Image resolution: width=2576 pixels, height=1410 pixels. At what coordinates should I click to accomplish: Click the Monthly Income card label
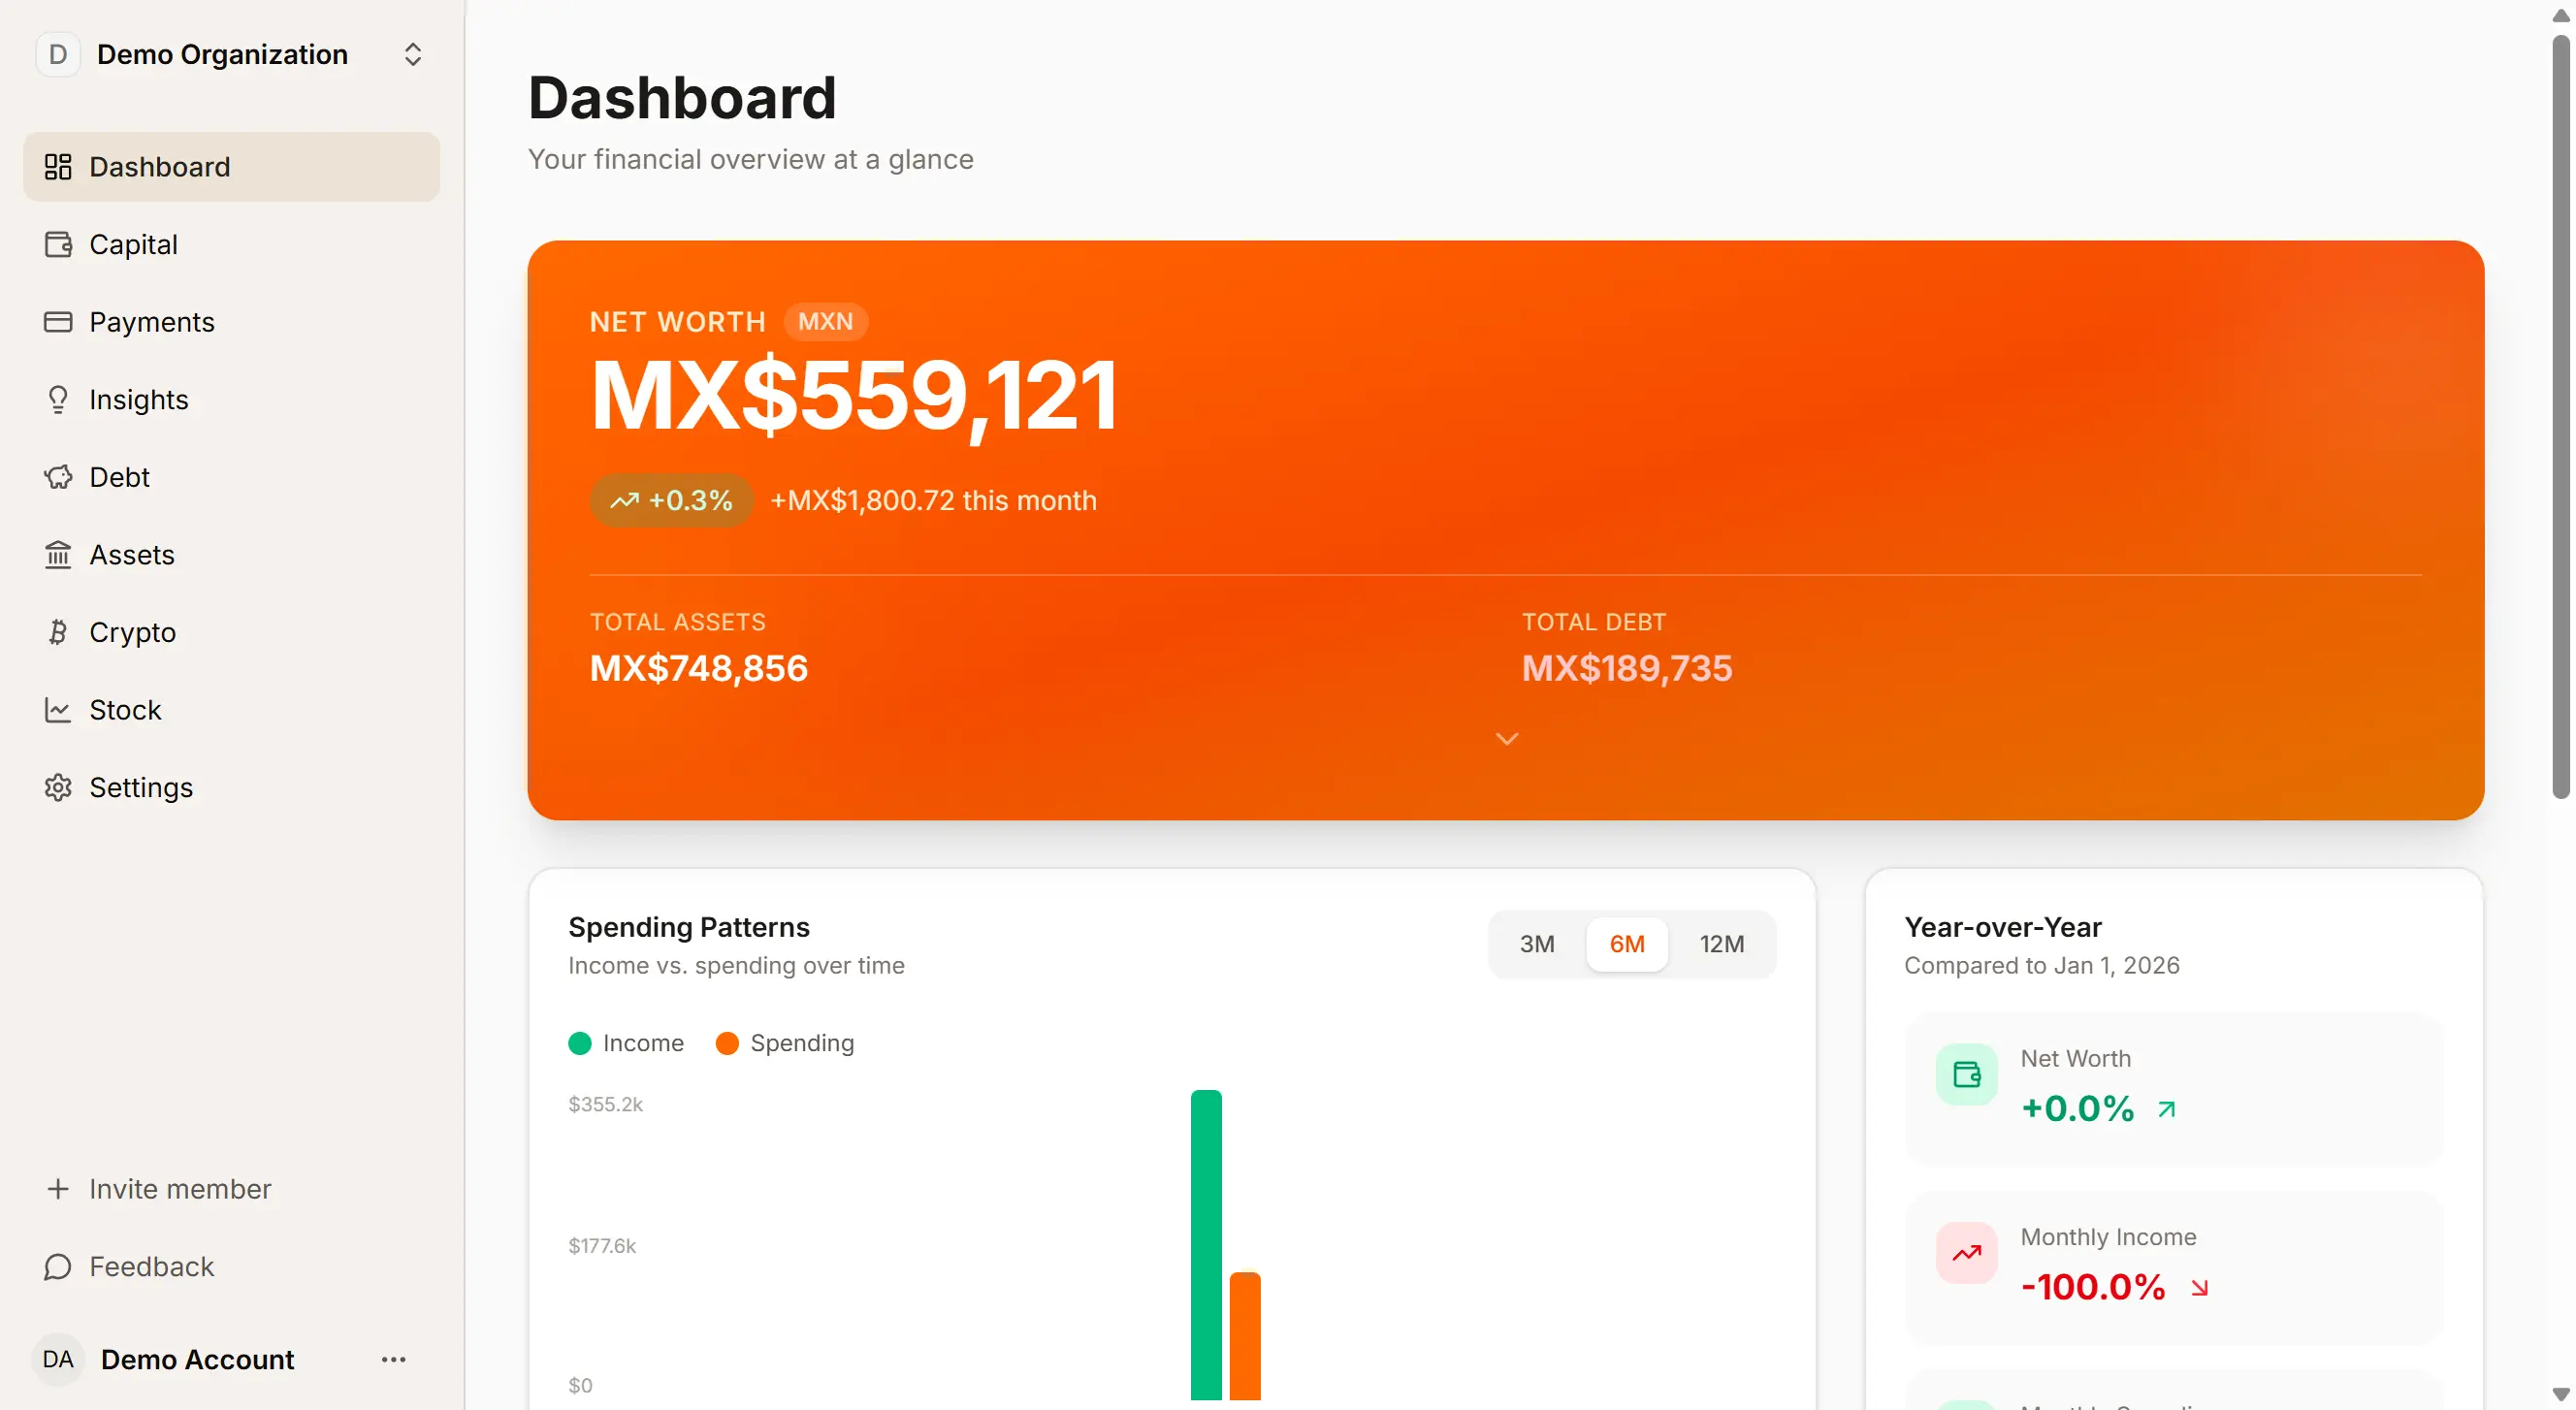[2108, 1238]
